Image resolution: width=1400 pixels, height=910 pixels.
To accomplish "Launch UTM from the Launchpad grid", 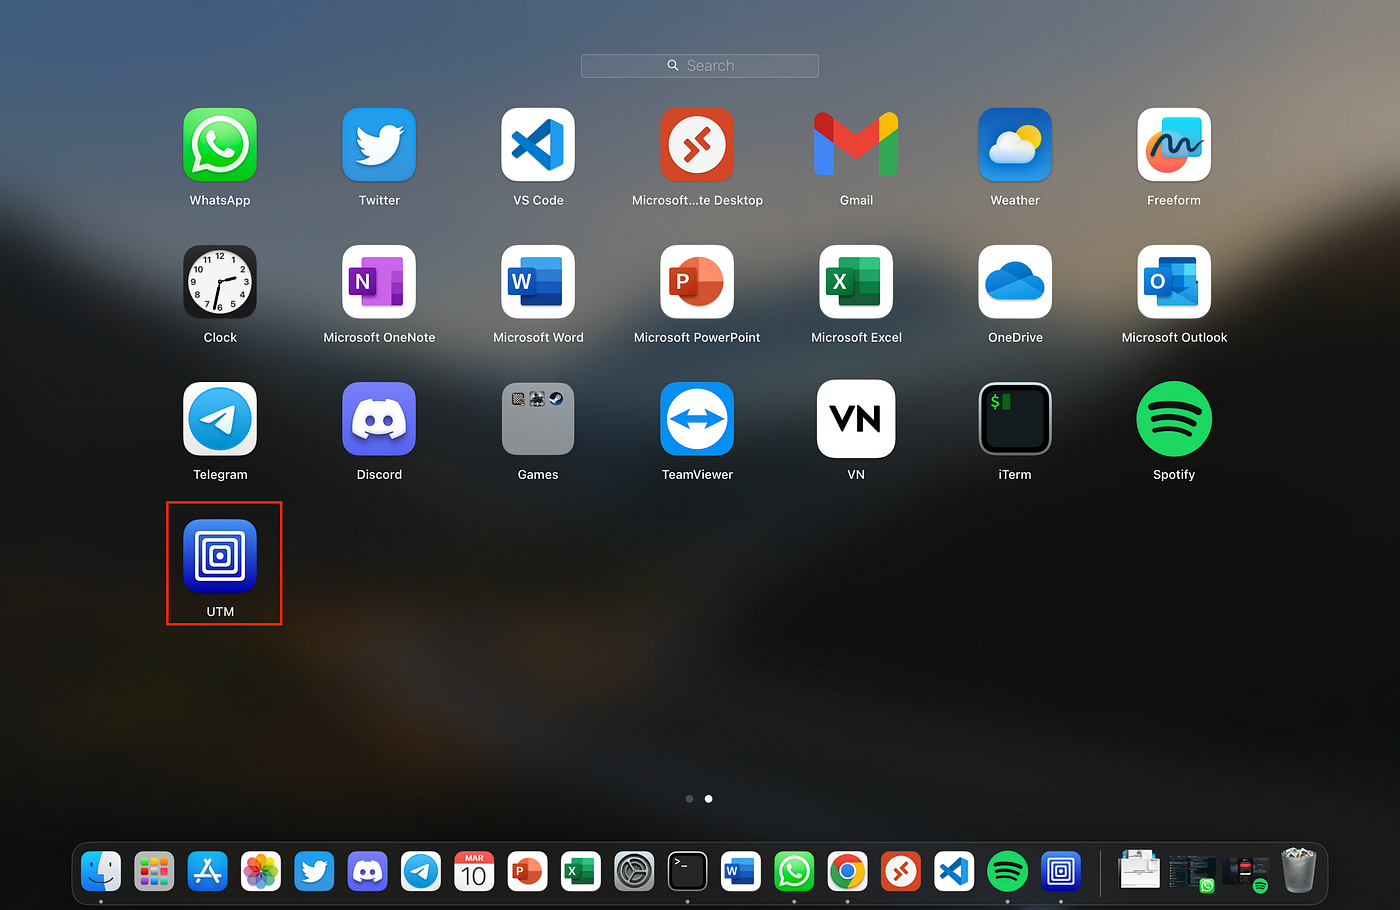I will (x=220, y=556).
